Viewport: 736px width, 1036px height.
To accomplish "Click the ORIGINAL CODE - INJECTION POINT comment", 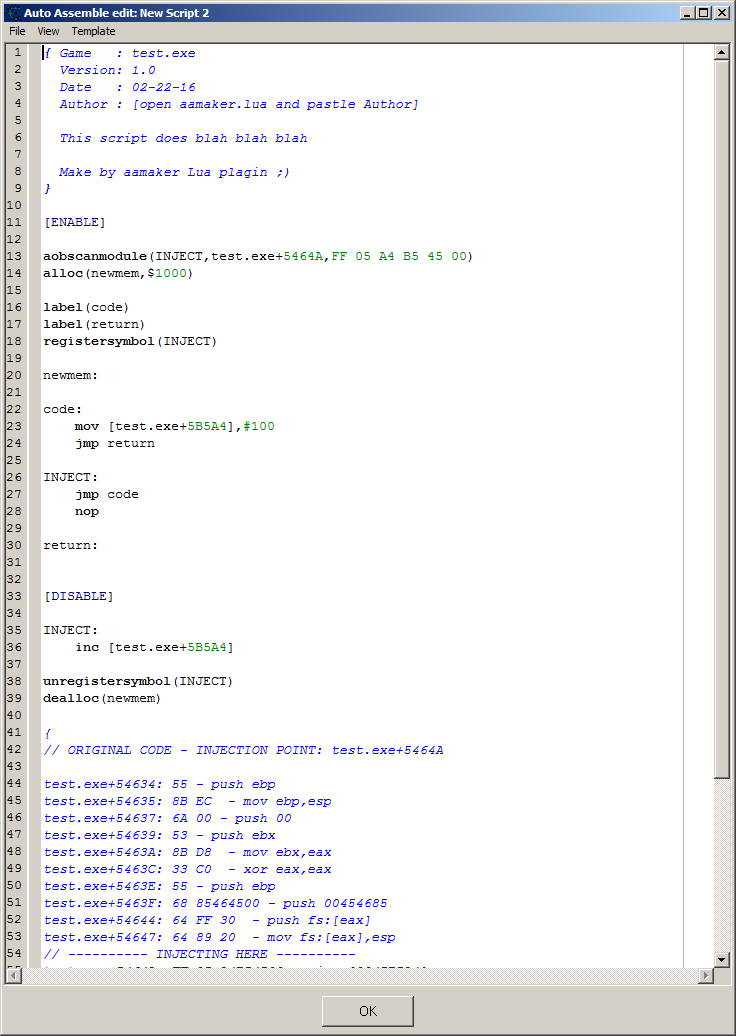I will [243, 751].
